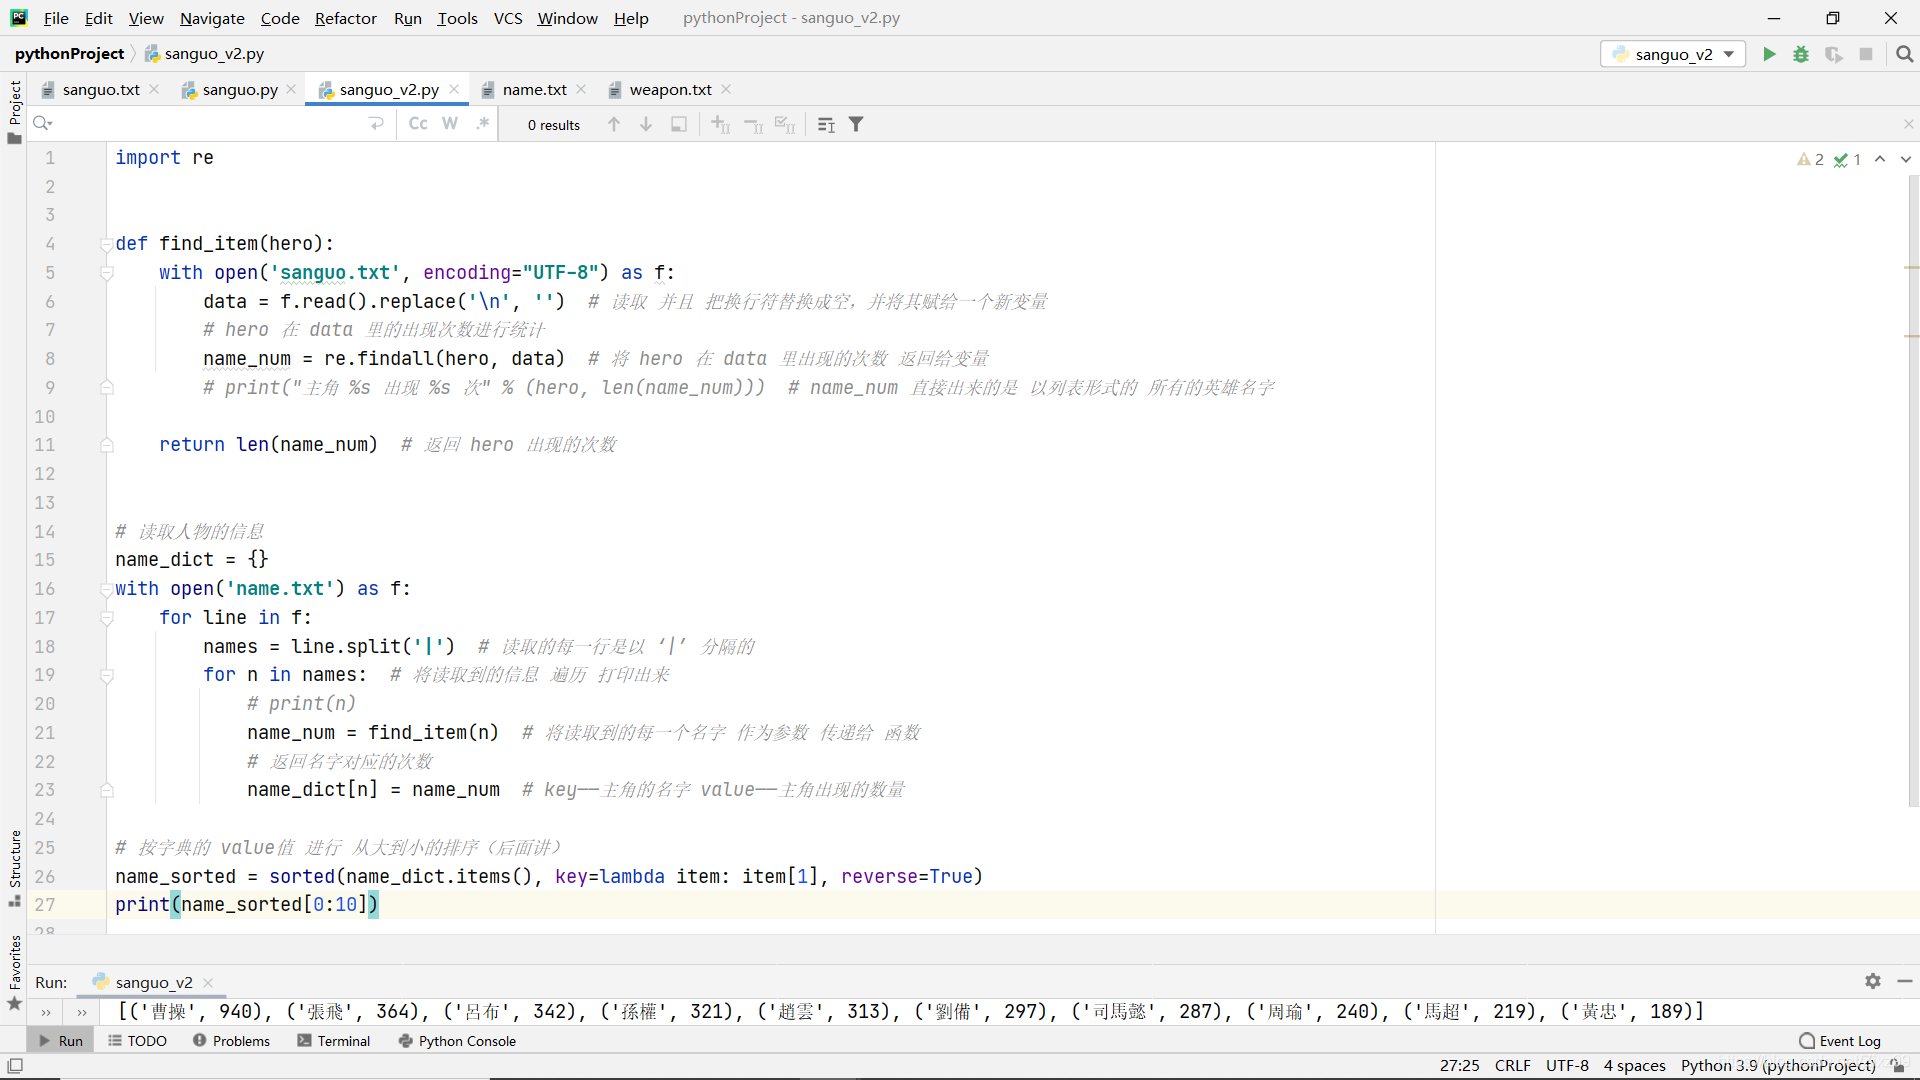Open the Python Console tool window

[457, 1041]
